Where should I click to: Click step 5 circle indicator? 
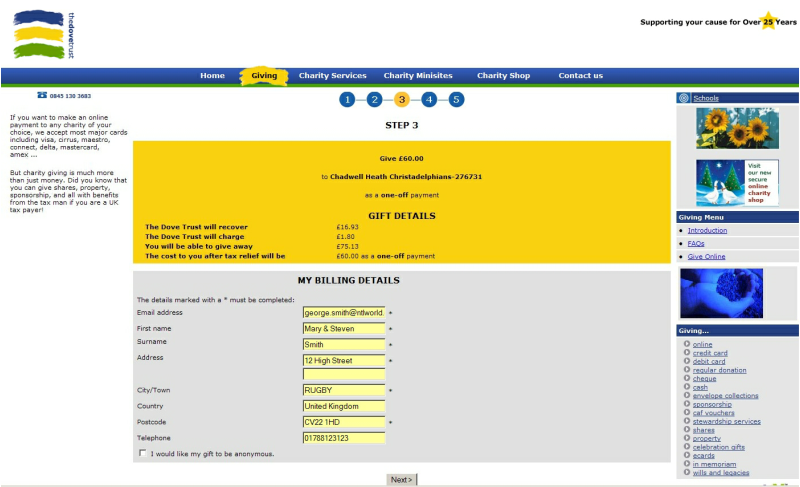pos(456,99)
